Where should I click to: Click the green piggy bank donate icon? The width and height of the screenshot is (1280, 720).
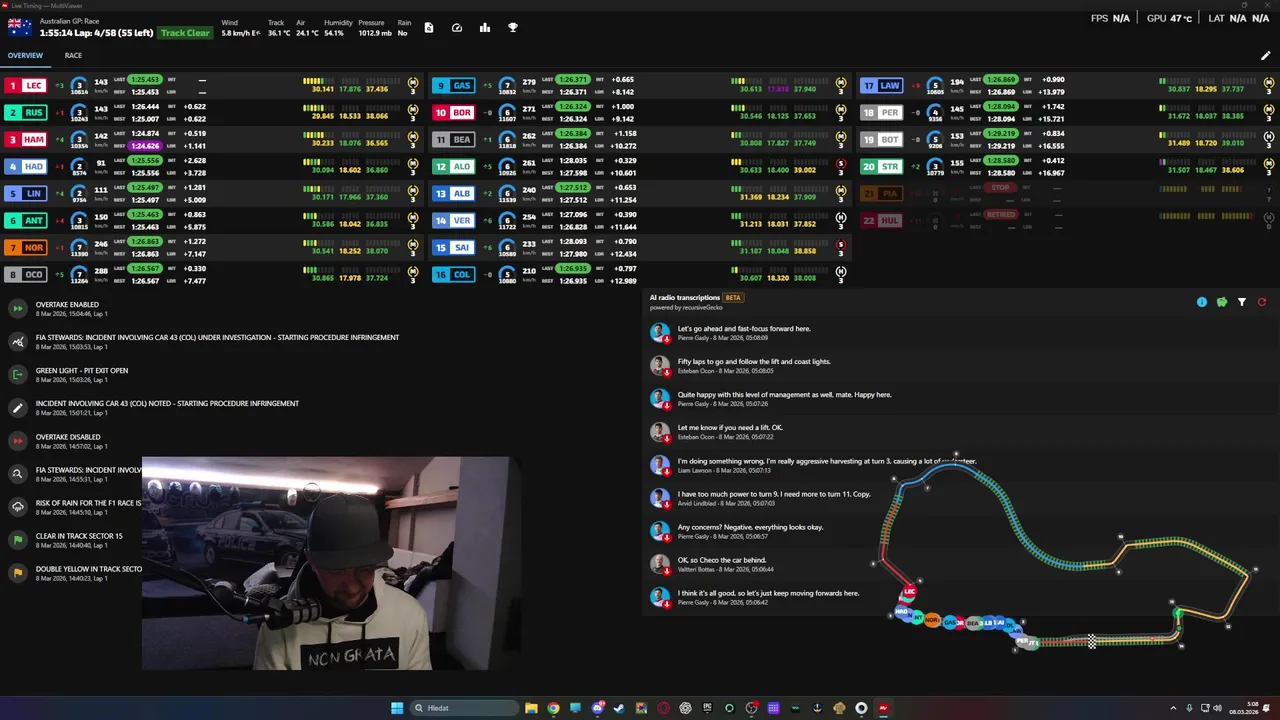click(x=1222, y=302)
